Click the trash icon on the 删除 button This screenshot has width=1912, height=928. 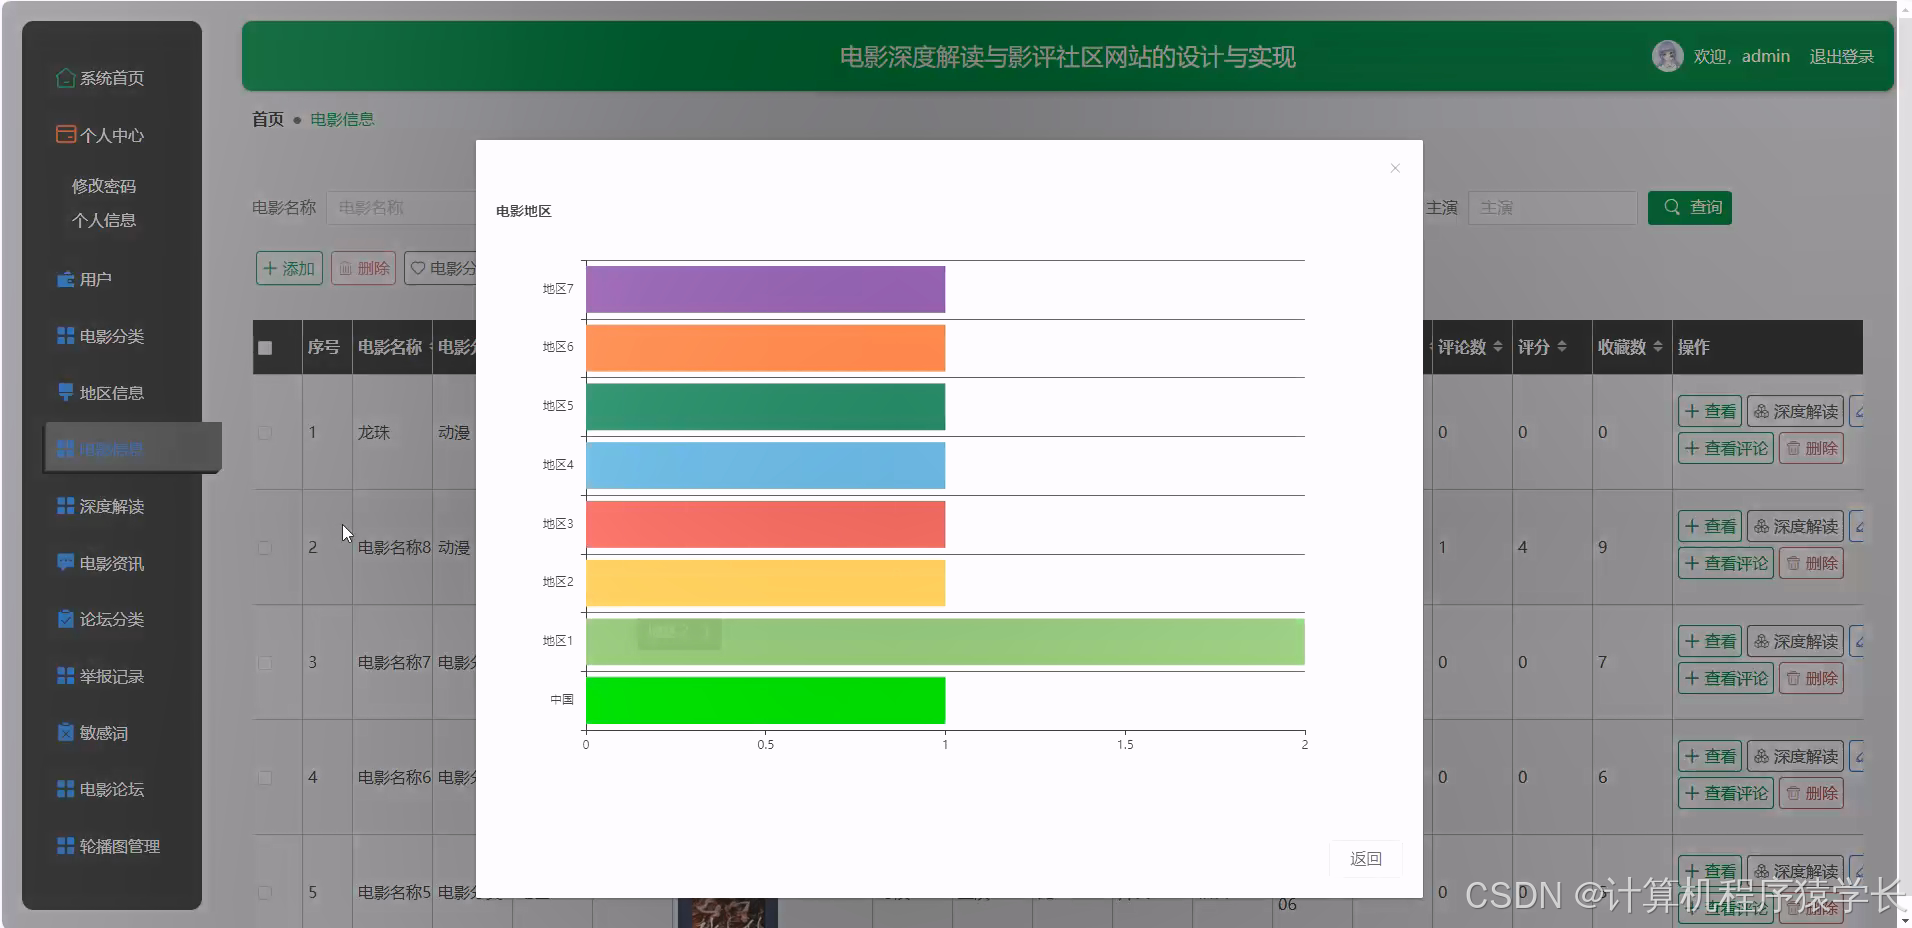(345, 268)
